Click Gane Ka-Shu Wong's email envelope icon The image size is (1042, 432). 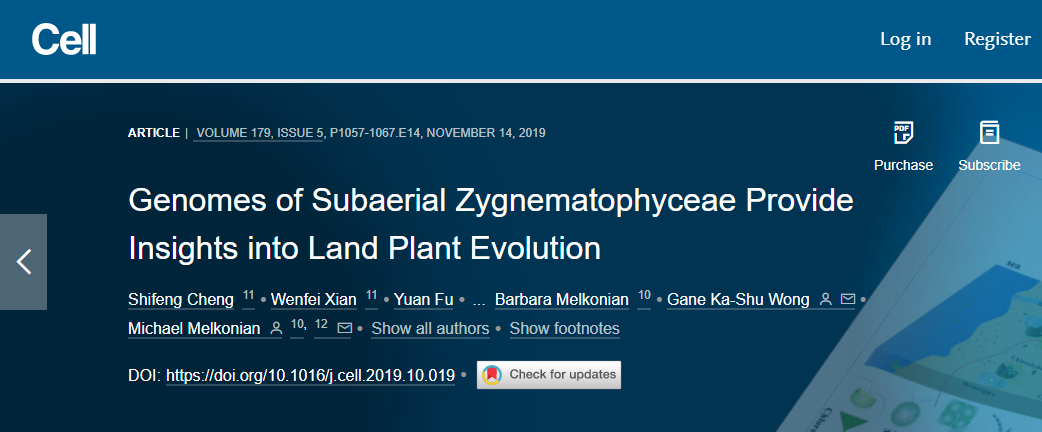click(x=847, y=300)
